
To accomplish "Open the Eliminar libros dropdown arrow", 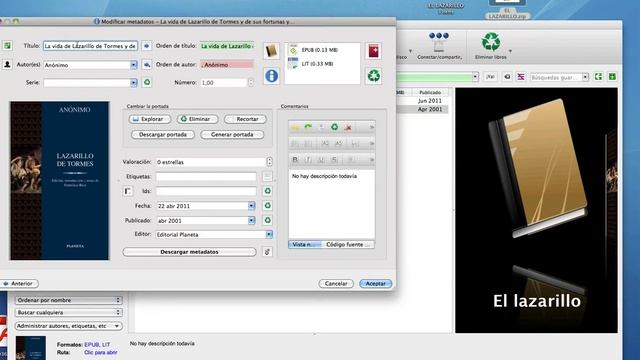I will (510, 51).
